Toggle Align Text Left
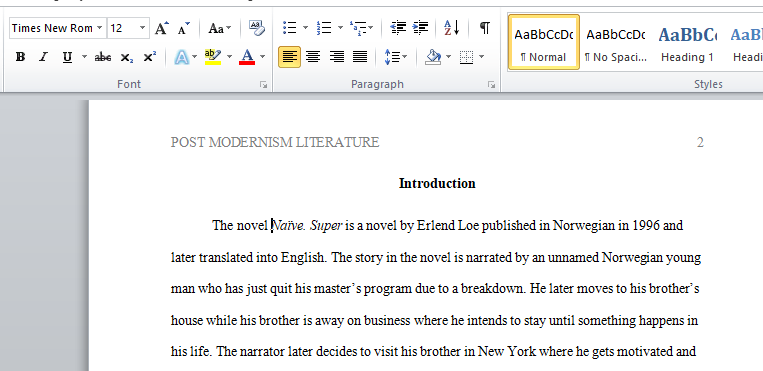This screenshot has width=763, height=371. pyautogui.click(x=290, y=57)
